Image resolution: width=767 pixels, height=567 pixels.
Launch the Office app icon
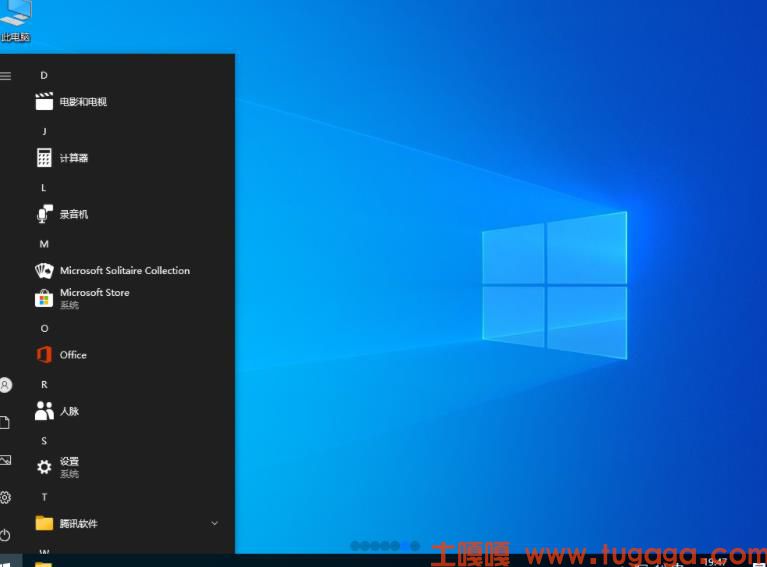coord(44,355)
